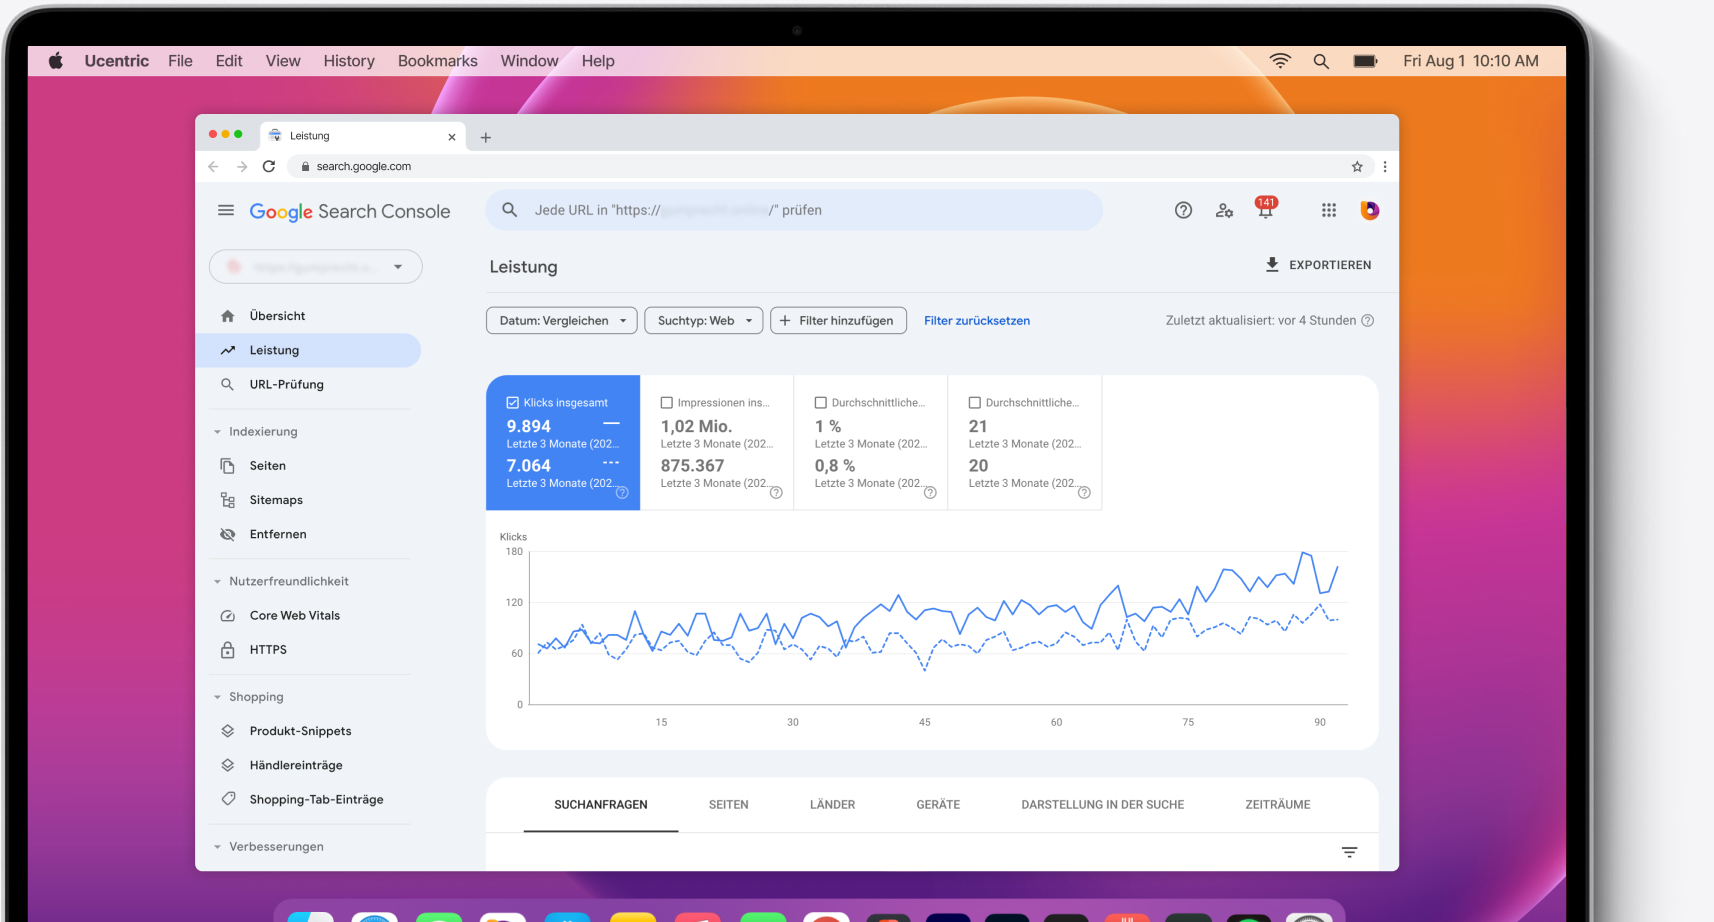1714x922 pixels.
Task: Open browser three-dot menu
Action: coord(1385,166)
